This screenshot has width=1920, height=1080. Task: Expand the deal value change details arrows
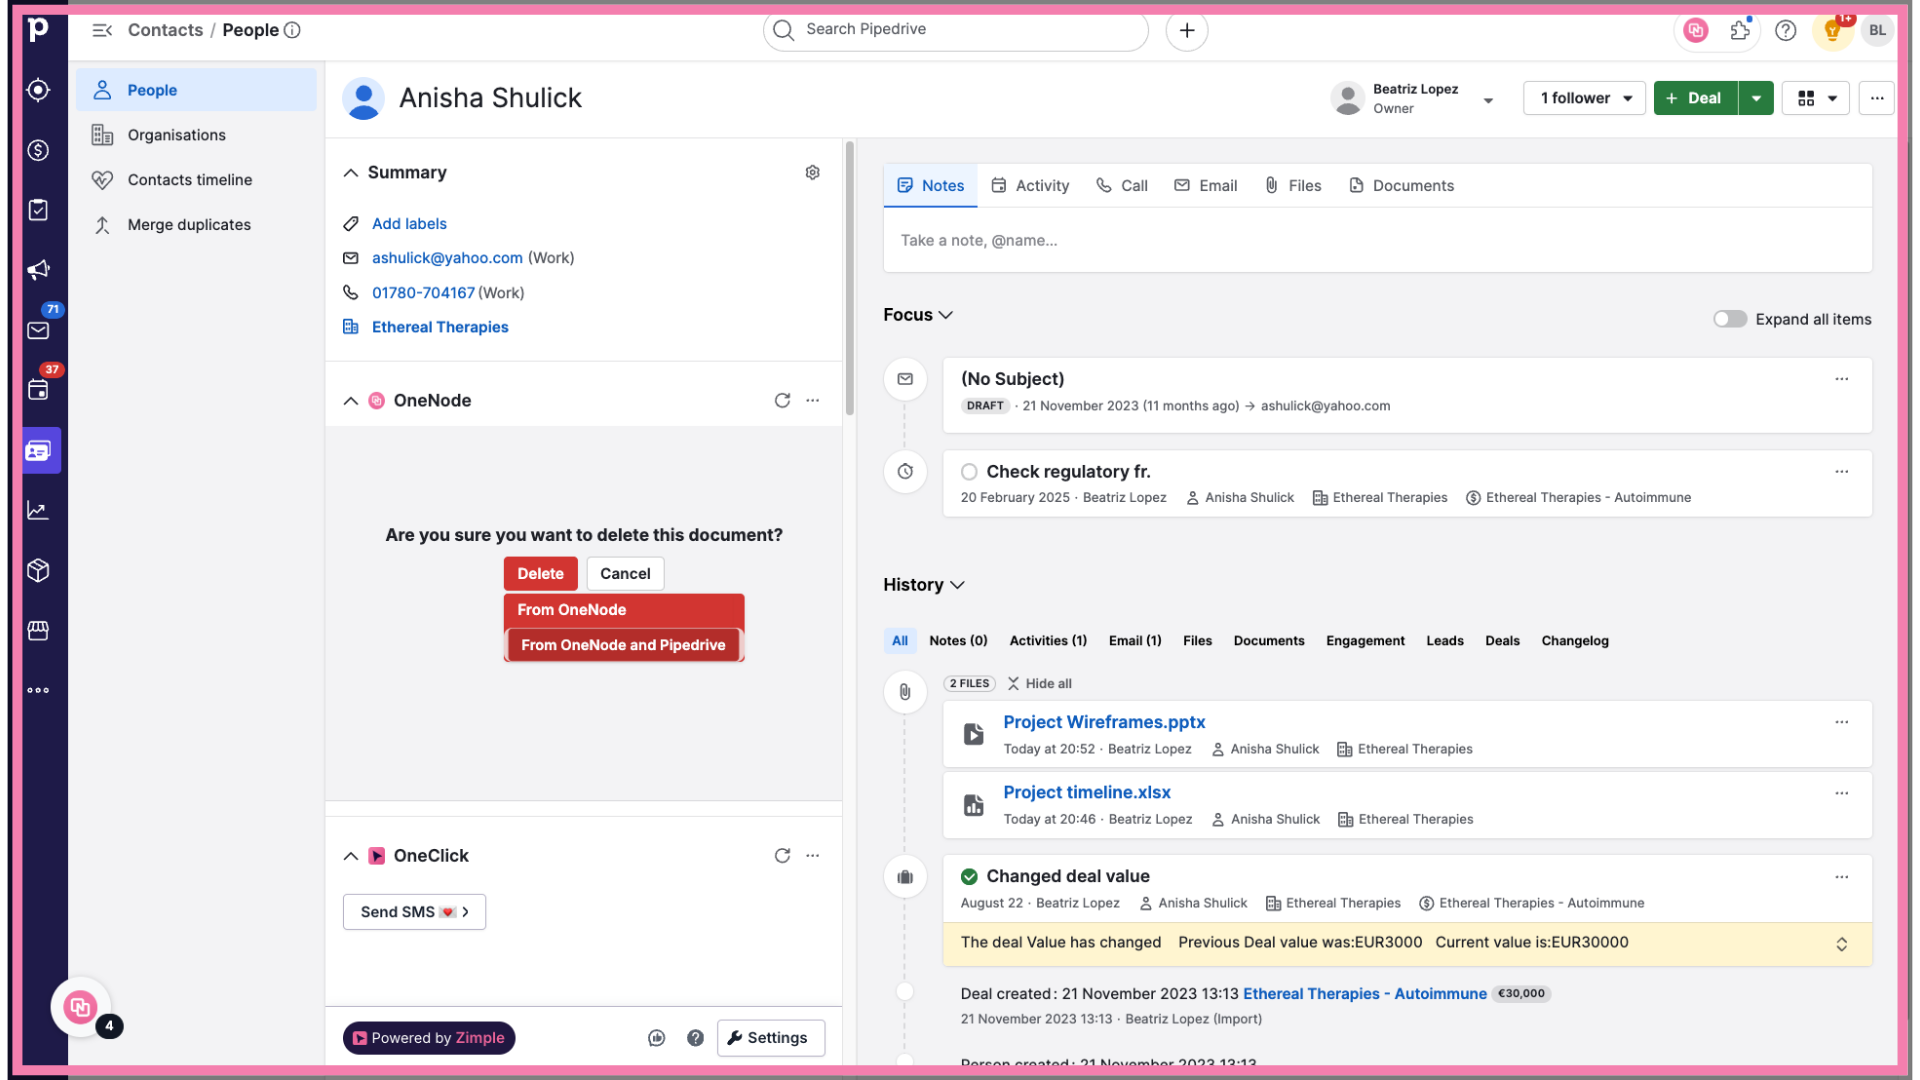click(1842, 944)
